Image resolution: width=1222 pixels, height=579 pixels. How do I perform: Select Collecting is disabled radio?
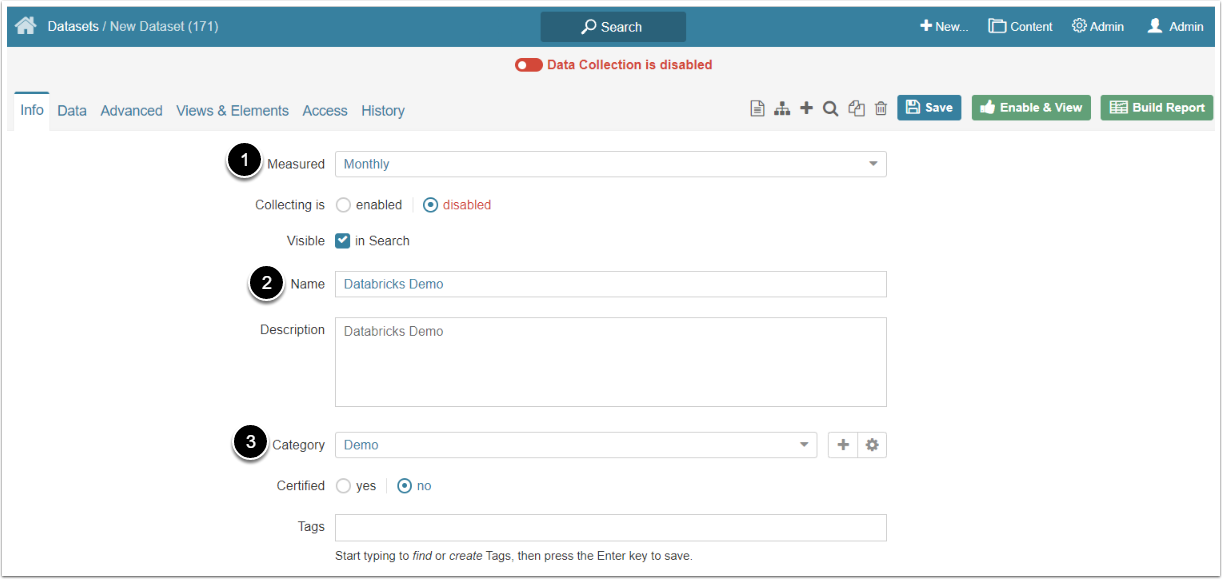[x=431, y=205]
